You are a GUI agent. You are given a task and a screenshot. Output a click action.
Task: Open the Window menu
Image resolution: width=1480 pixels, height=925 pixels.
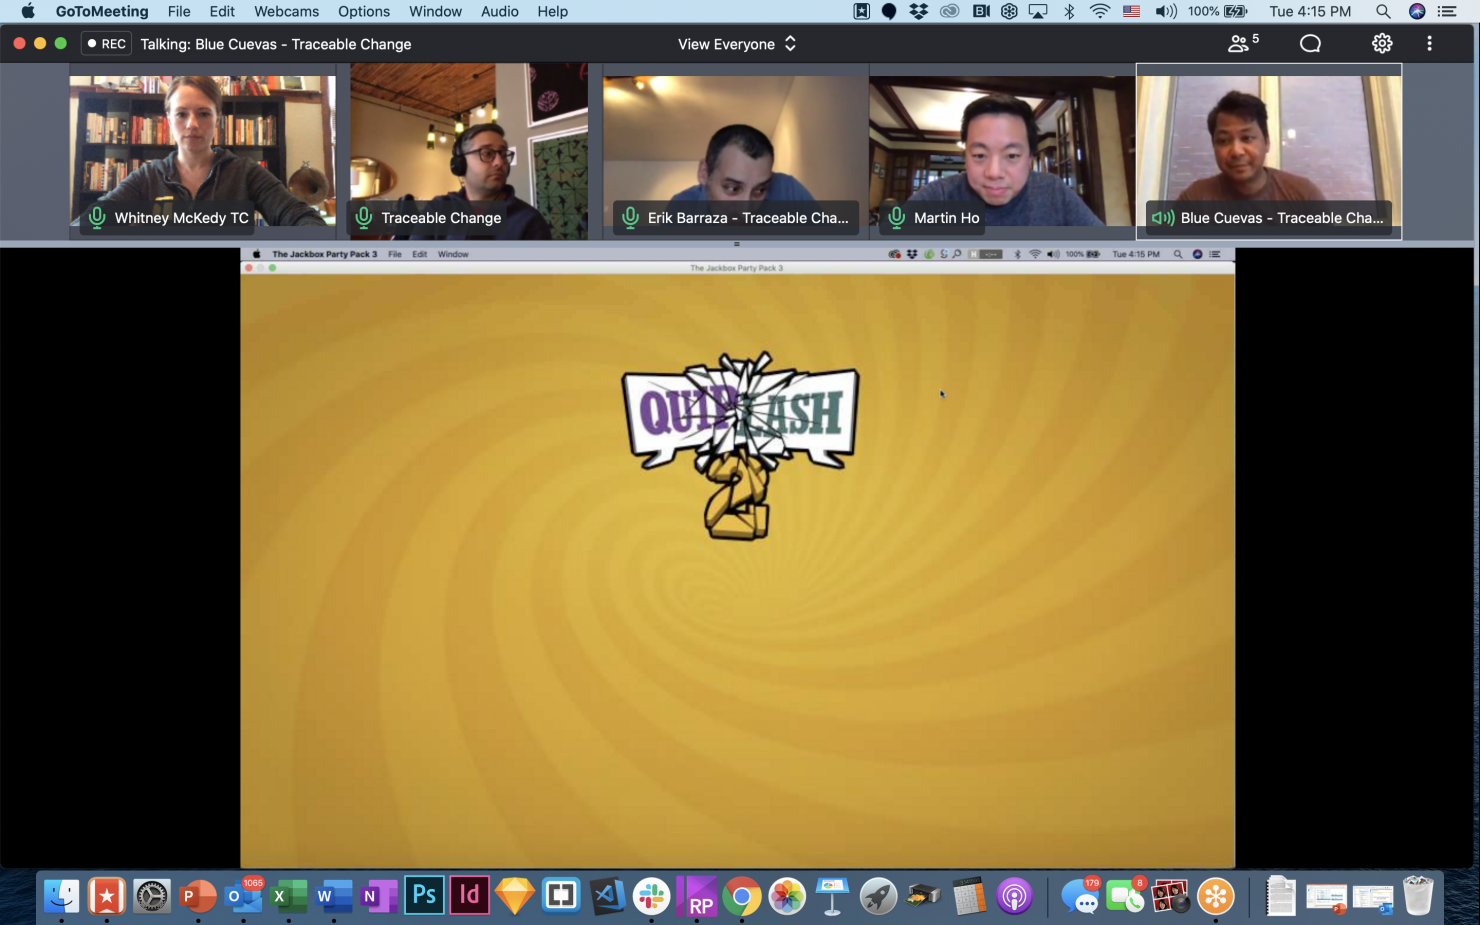pos(435,11)
